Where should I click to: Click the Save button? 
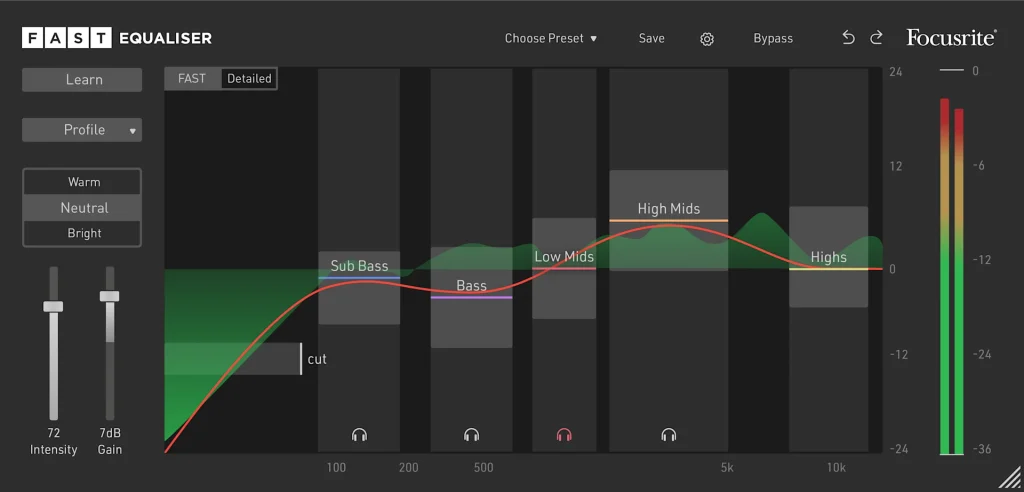(x=652, y=39)
